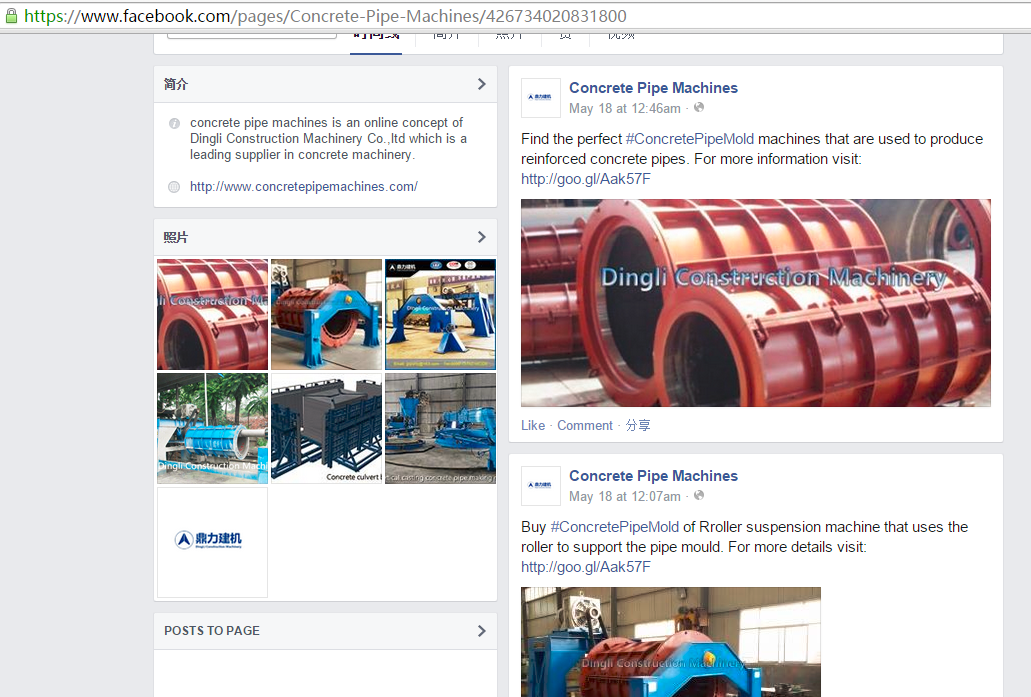Open outdoor blue pipe machine thumbnail
Viewport: 1031px width, 697px height.
pos(212,428)
